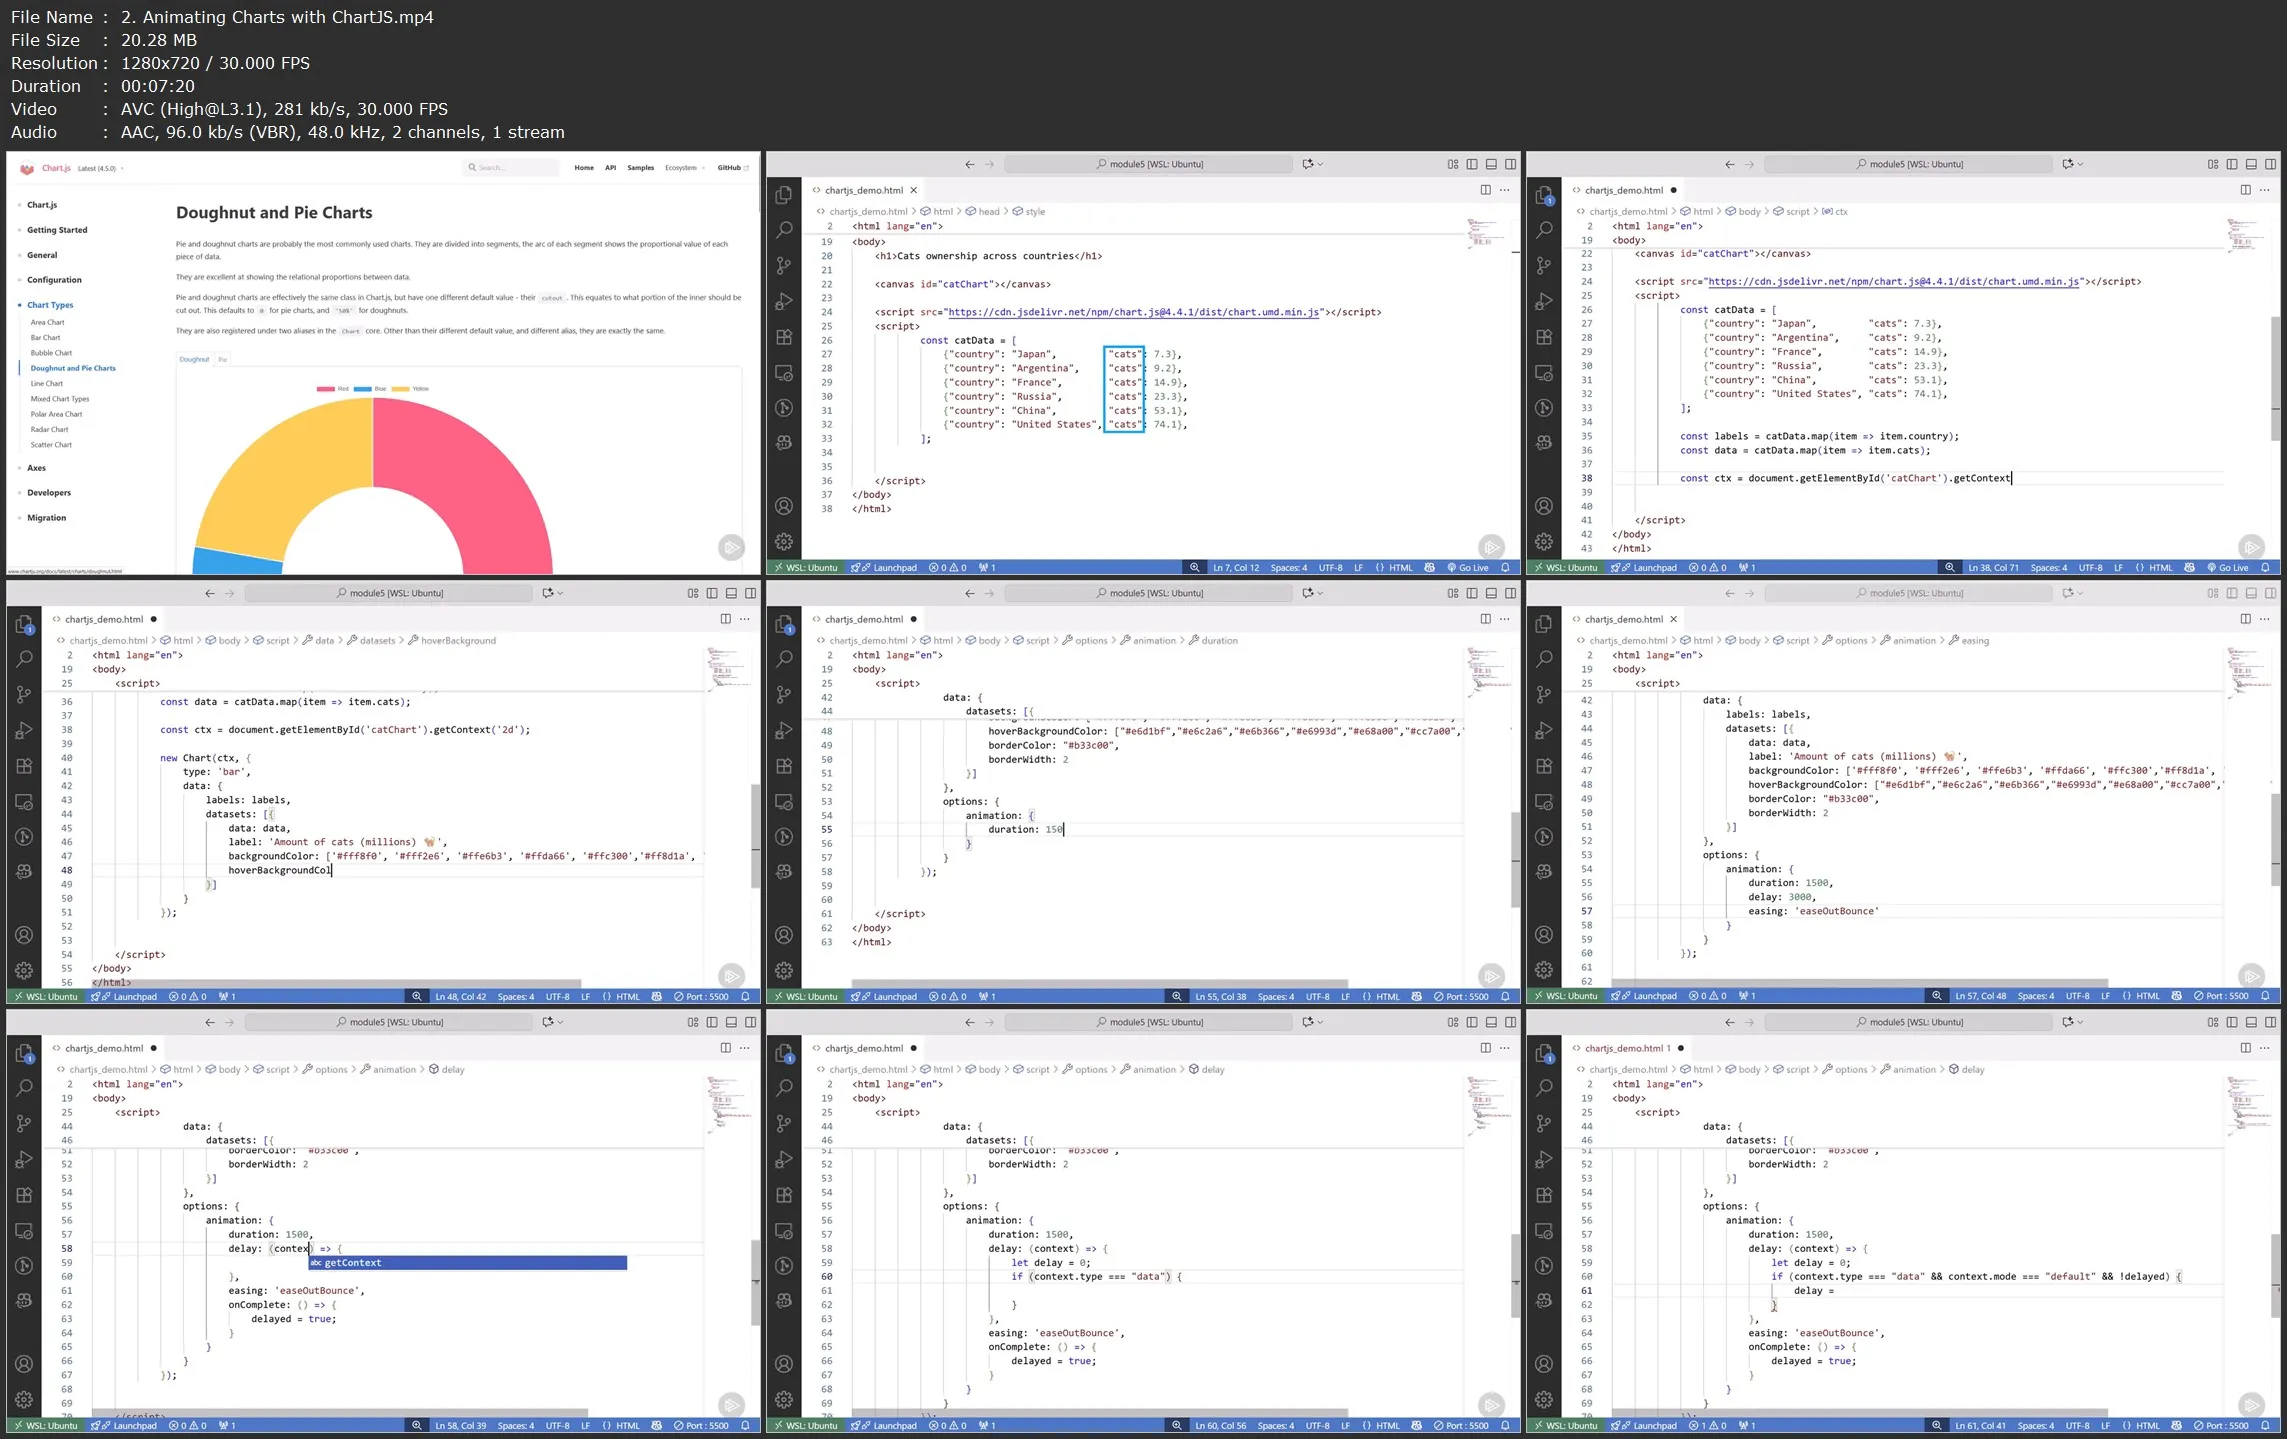Click Manage gear in editor with 'easing' breadcrumb

(x=1544, y=970)
